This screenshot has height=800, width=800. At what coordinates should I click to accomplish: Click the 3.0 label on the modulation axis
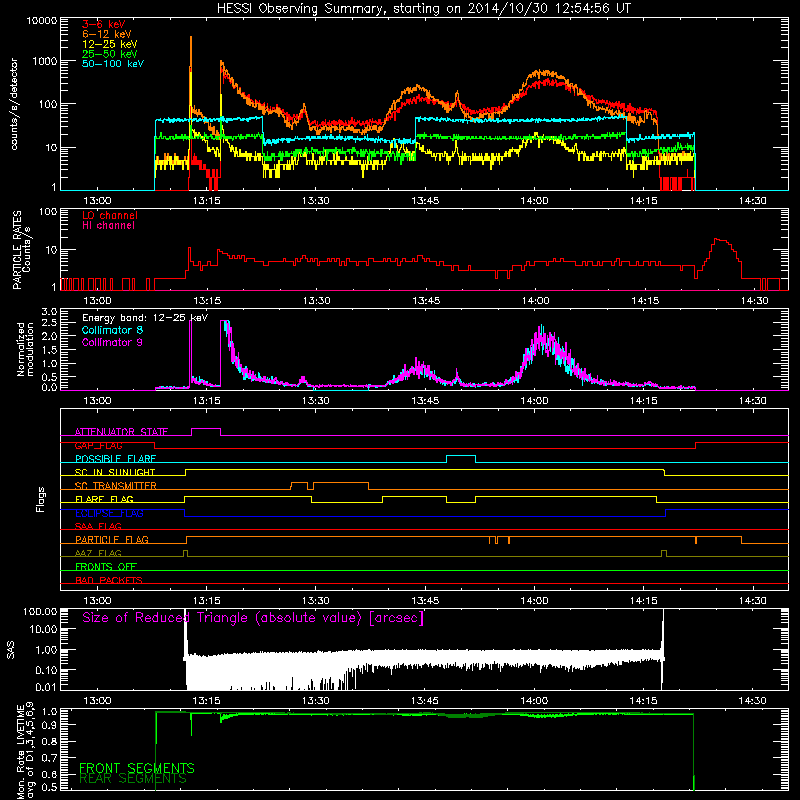coord(49,312)
